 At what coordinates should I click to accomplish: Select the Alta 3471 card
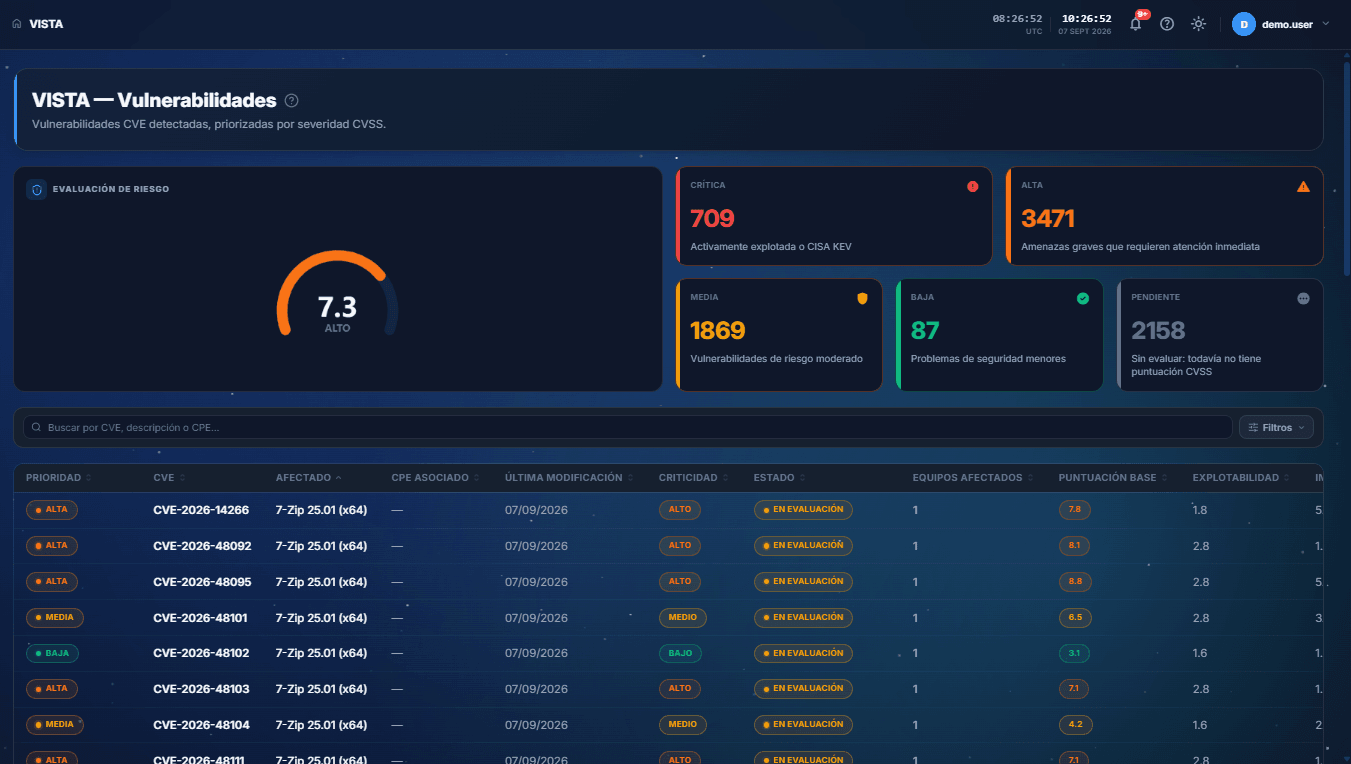pyautogui.click(x=1164, y=216)
